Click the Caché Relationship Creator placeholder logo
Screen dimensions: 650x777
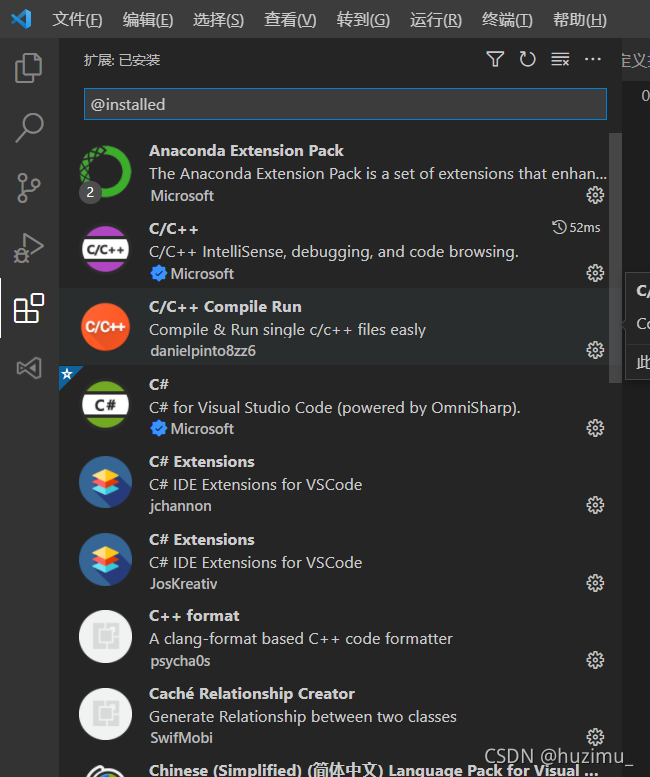(106, 714)
